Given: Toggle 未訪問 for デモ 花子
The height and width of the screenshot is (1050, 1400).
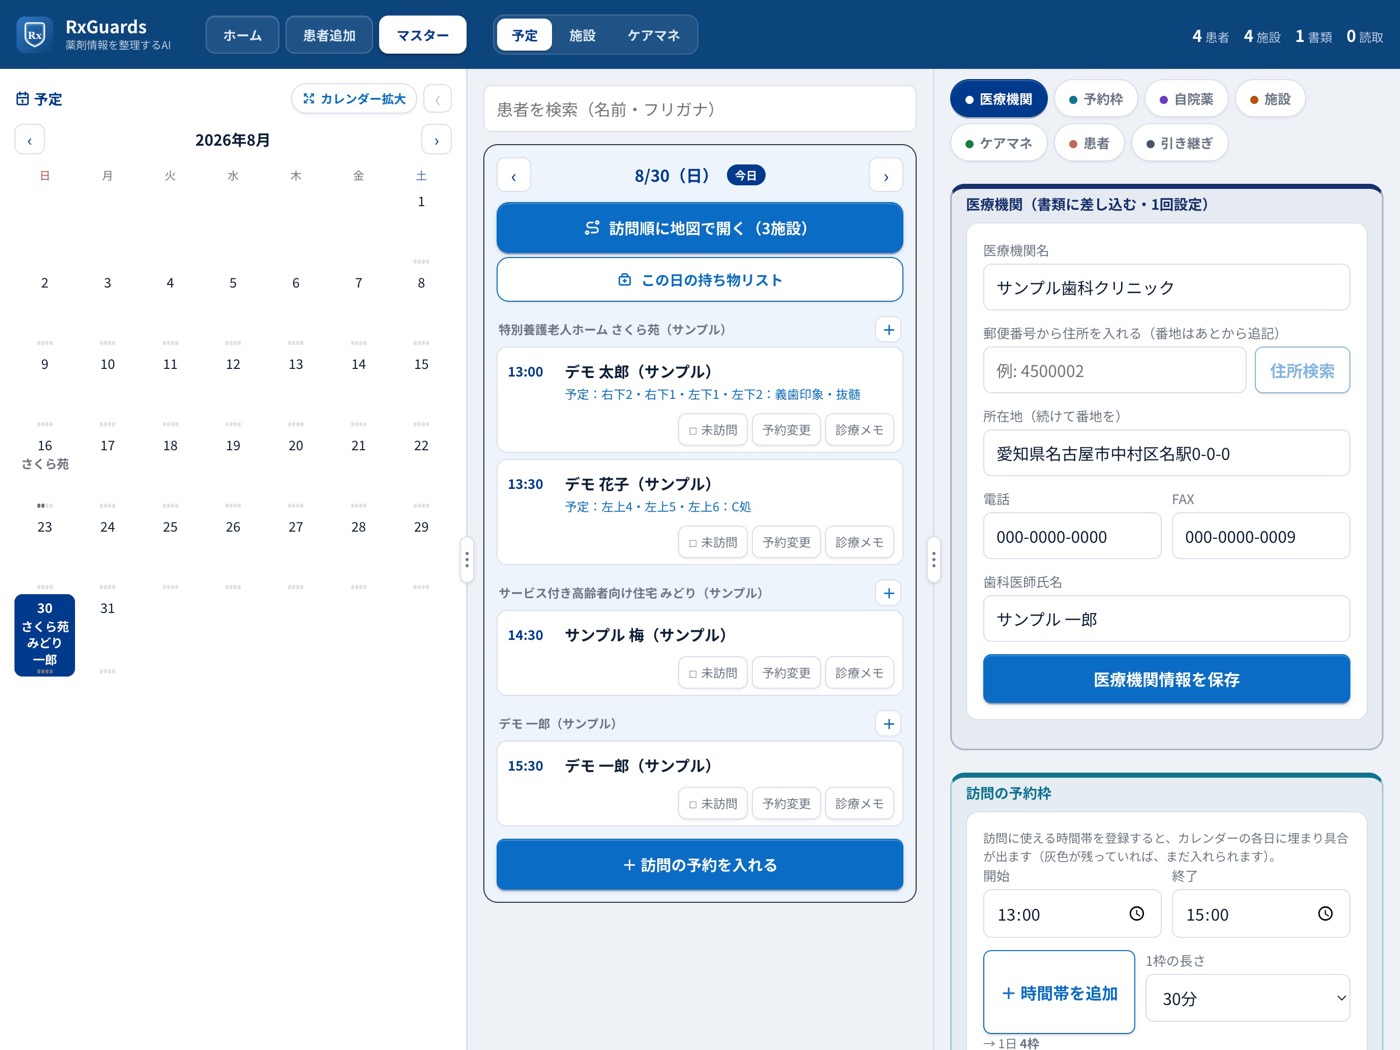Looking at the screenshot, I should point(713,542).
